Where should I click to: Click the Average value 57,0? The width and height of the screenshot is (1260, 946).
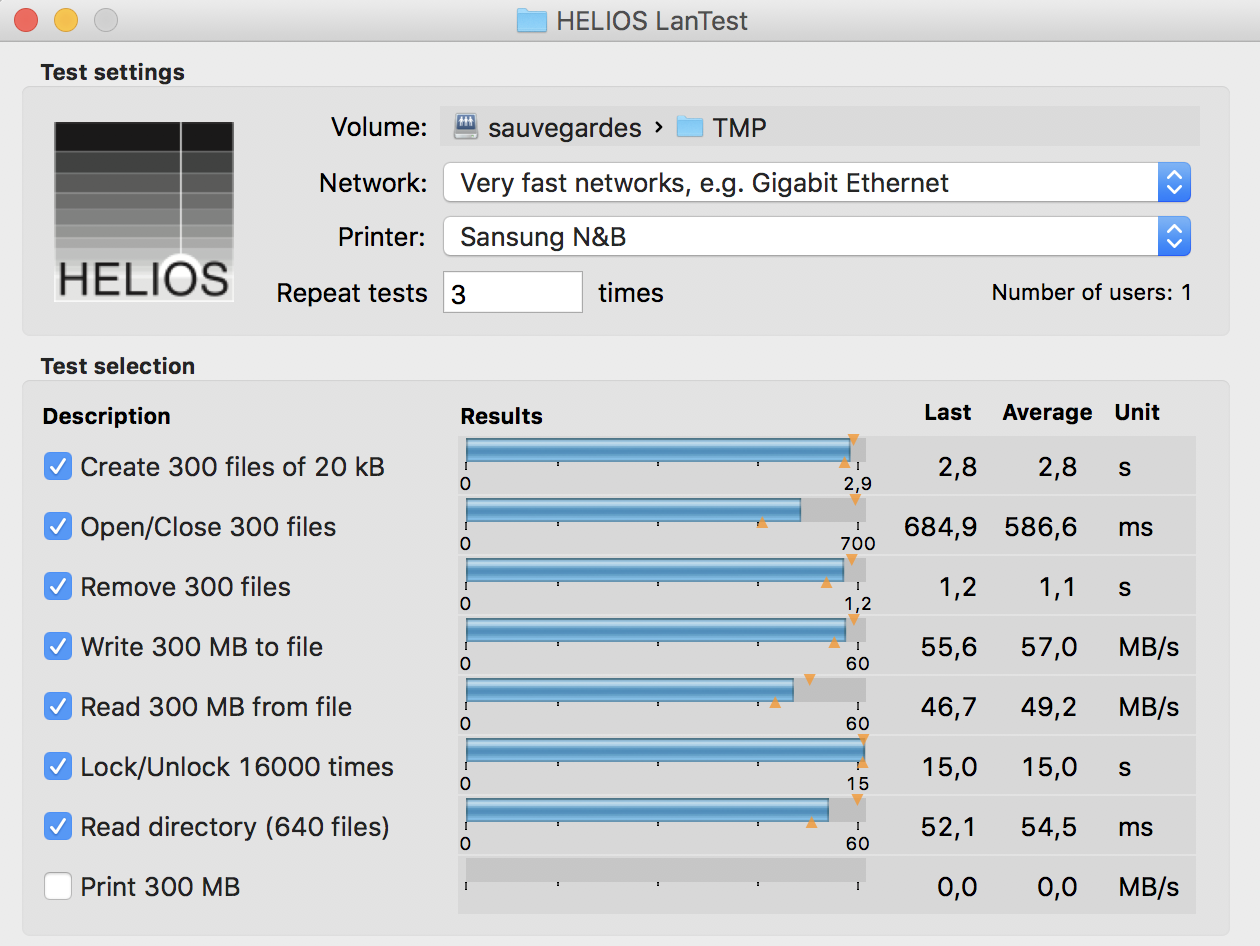pyautogui.click(x=1049, y=647)
